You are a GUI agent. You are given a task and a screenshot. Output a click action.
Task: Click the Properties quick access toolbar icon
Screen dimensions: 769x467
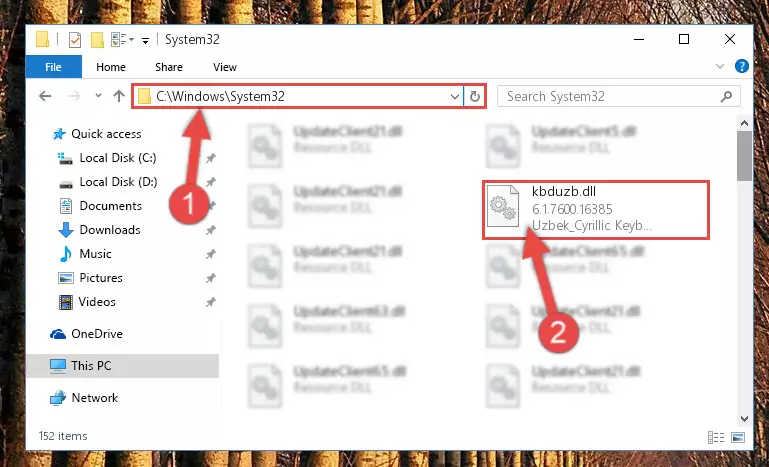click(x=75, y=40)
